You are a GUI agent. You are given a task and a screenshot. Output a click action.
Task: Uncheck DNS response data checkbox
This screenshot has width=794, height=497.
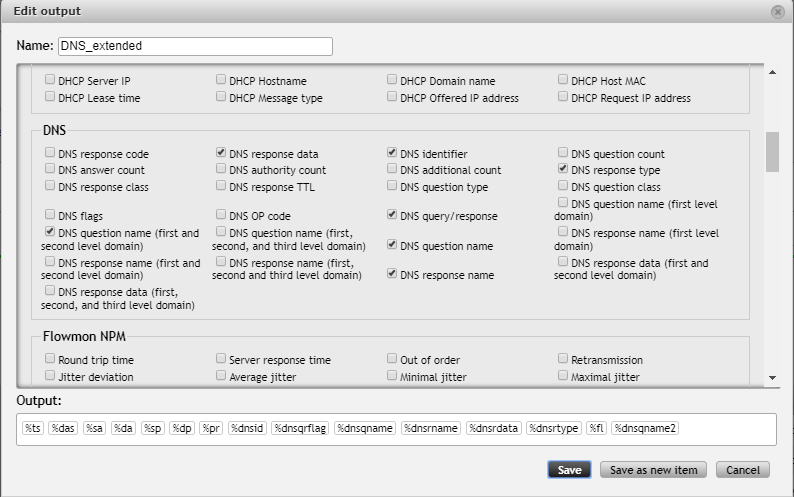tap(221, 154)
